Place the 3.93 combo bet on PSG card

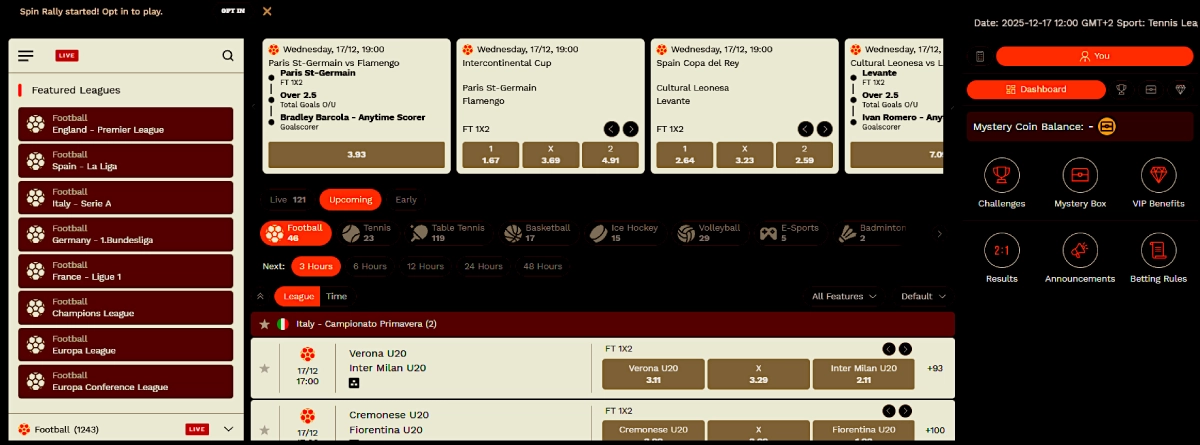click(x=357, y=154)
